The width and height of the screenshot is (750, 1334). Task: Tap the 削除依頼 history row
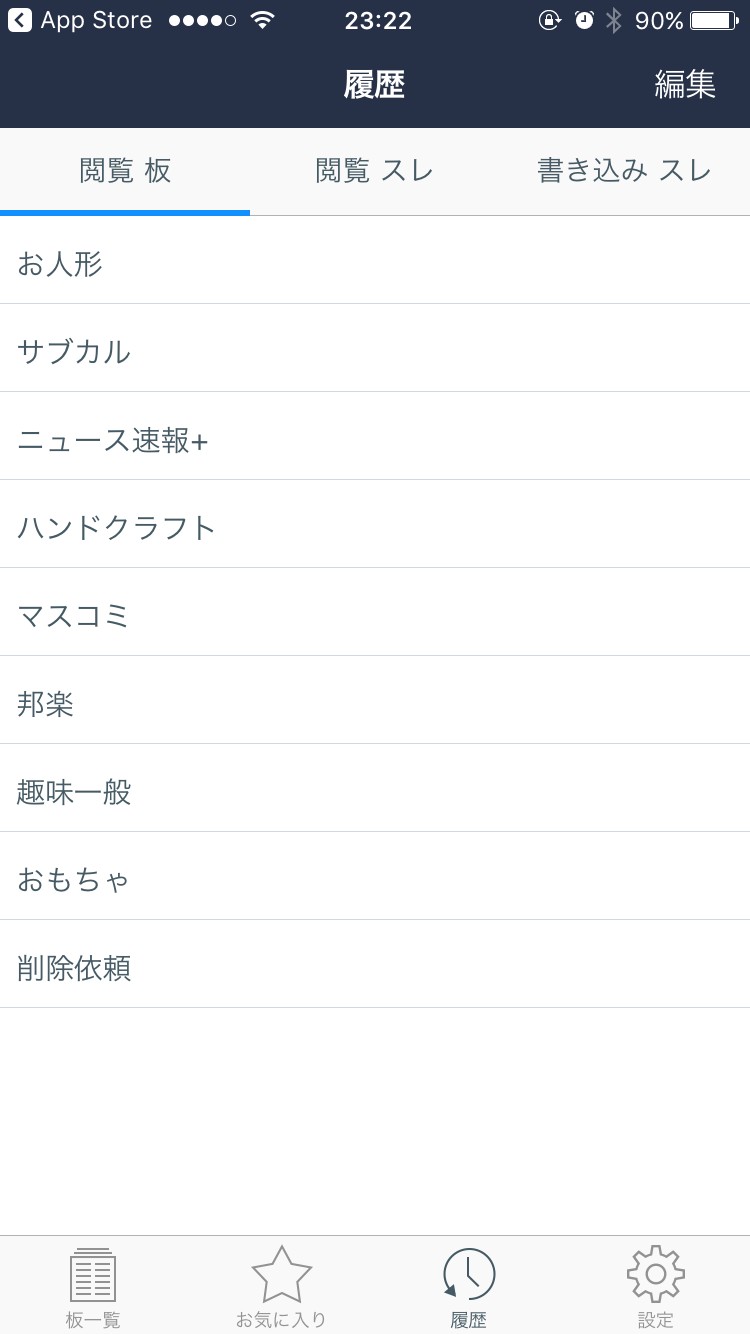[375, 968]
